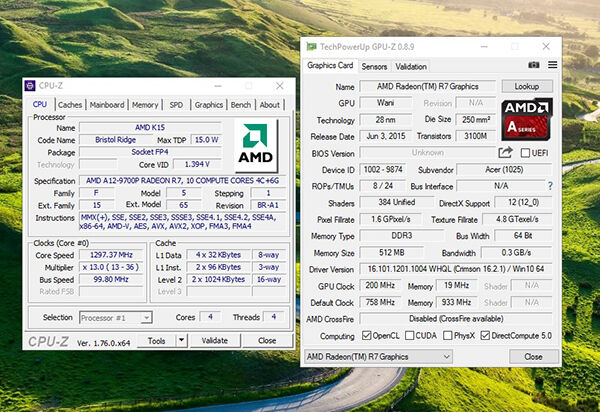This screenshot has width=600, height=412.
Task: Open the Memory tab in CPU-Z
Action: tap(145, 105)
